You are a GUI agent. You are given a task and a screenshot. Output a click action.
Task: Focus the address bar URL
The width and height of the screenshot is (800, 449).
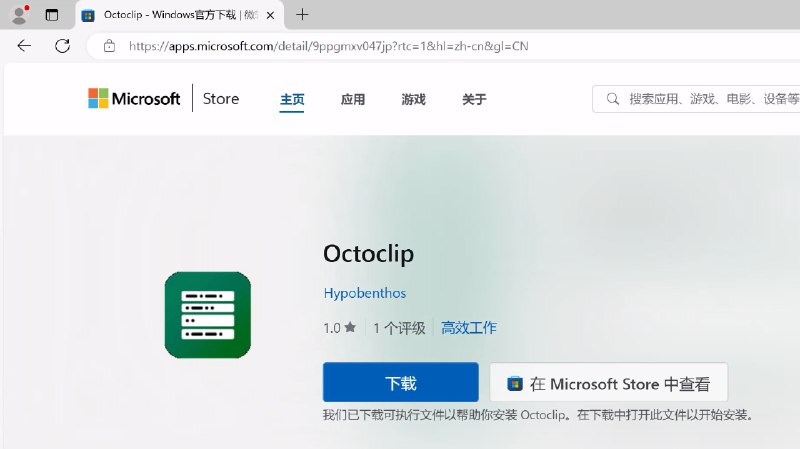329,46
